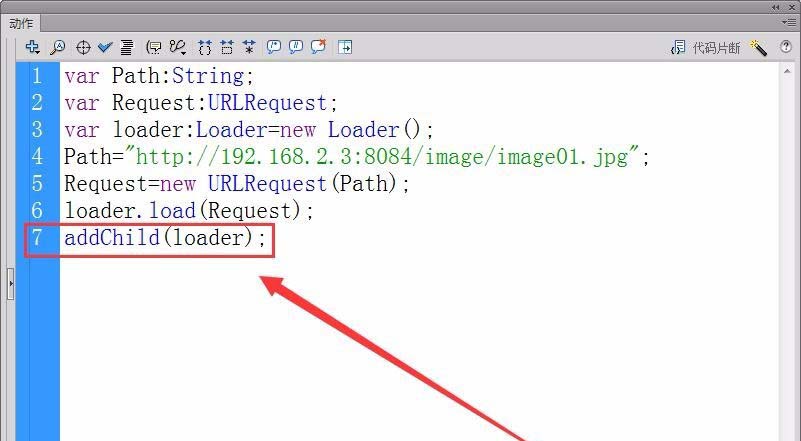
Task: Apply line comment with the // icon
Action: click(296, 48)
